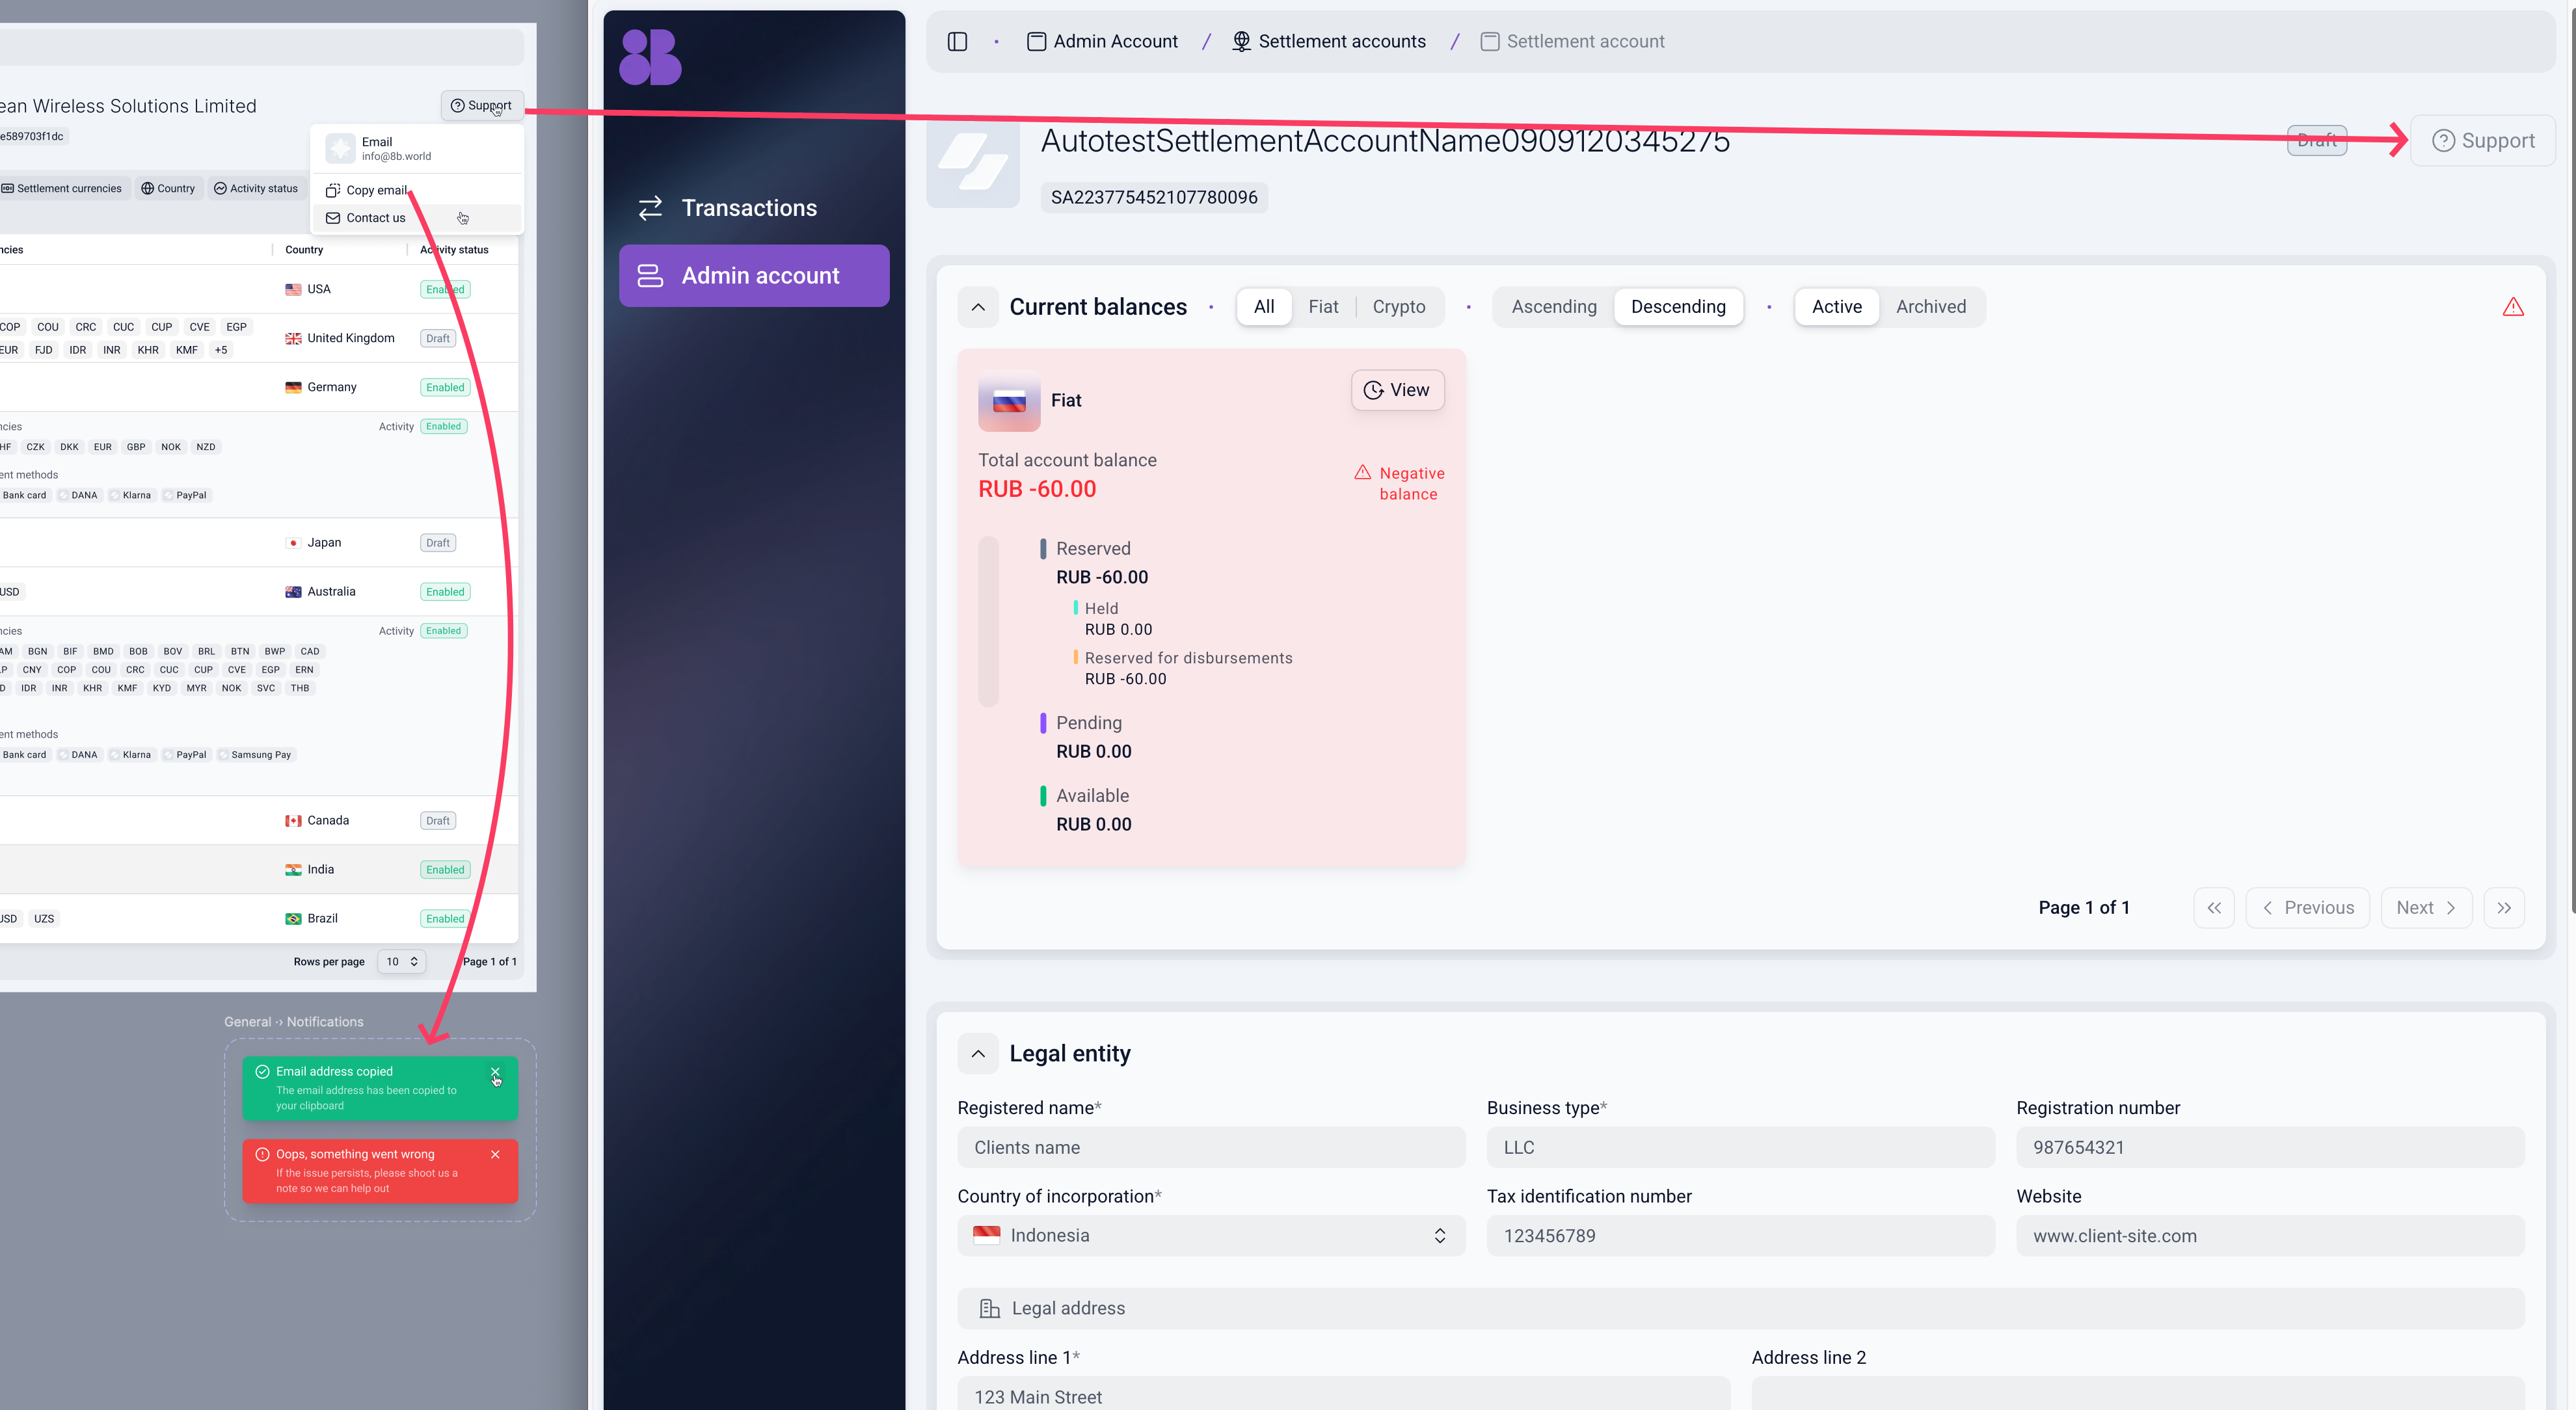Click the Japan Draft status badge
Screen dimensions: 2576x1410
pos(438,543)
